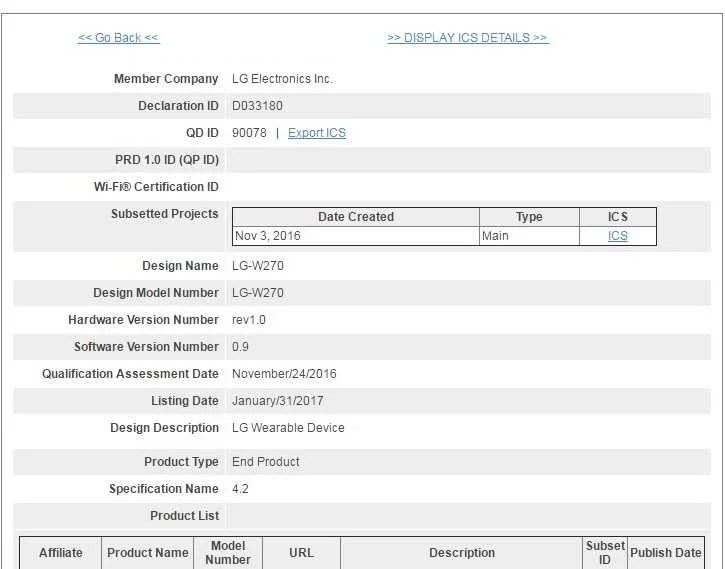
Task: Click the 'Description' column header
Action: click(x=461, y=553)
